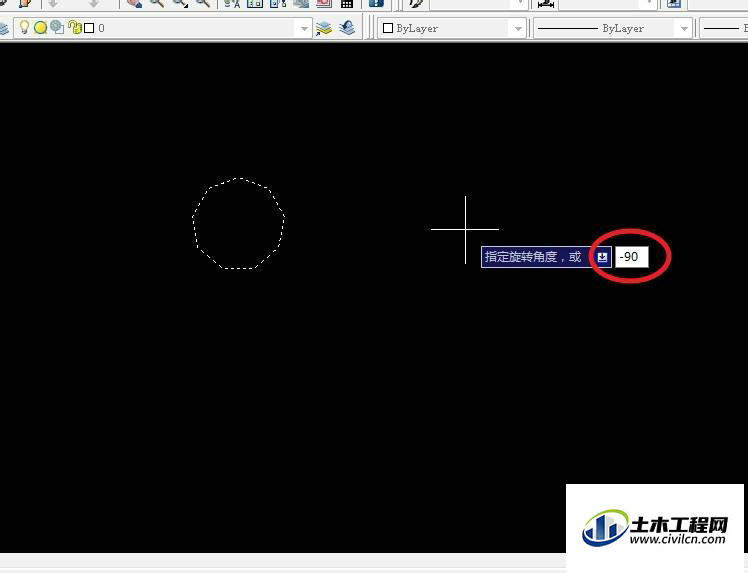The image size is (748, 573).
Task: Click layer 0 color square
Action: click(x=89, y=28)
